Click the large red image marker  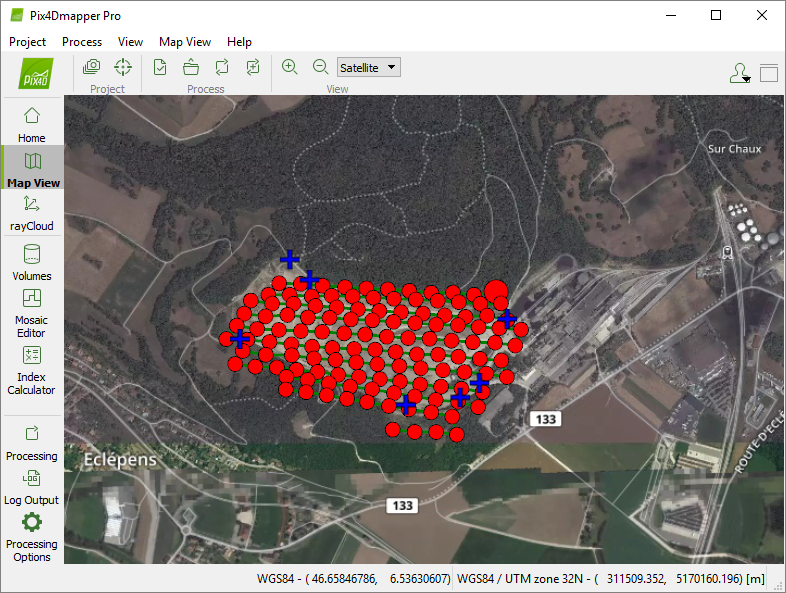tap(496, 292)
